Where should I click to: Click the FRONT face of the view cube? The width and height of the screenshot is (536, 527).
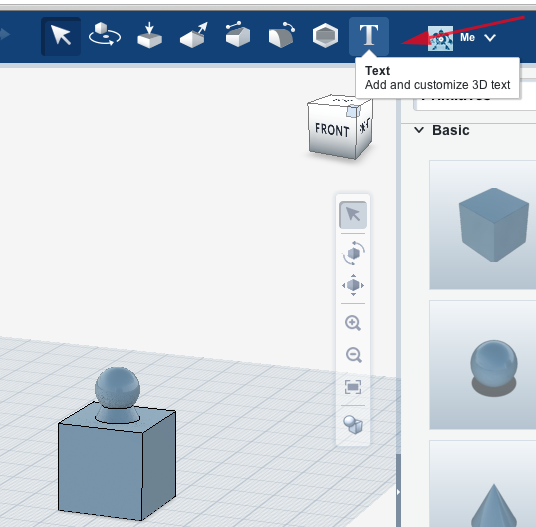pos(332,130)
